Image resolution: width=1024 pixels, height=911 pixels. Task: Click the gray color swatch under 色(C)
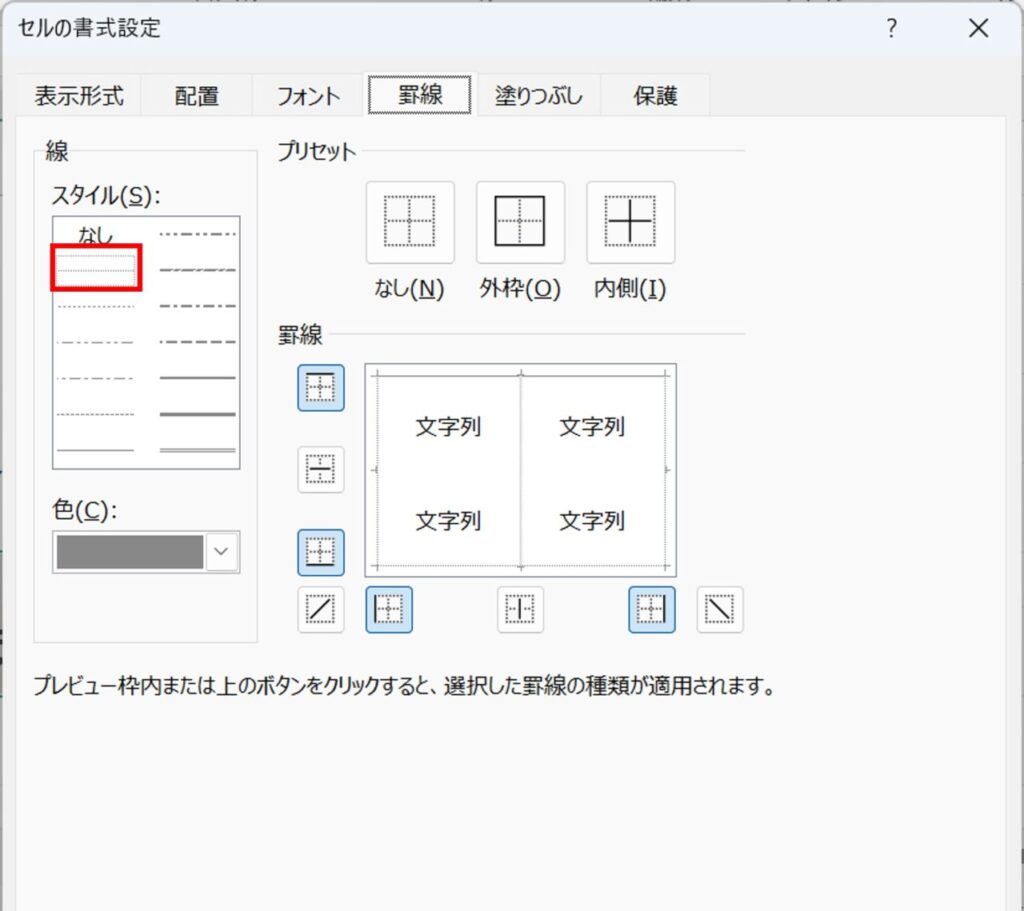click(x=130, y=552)
